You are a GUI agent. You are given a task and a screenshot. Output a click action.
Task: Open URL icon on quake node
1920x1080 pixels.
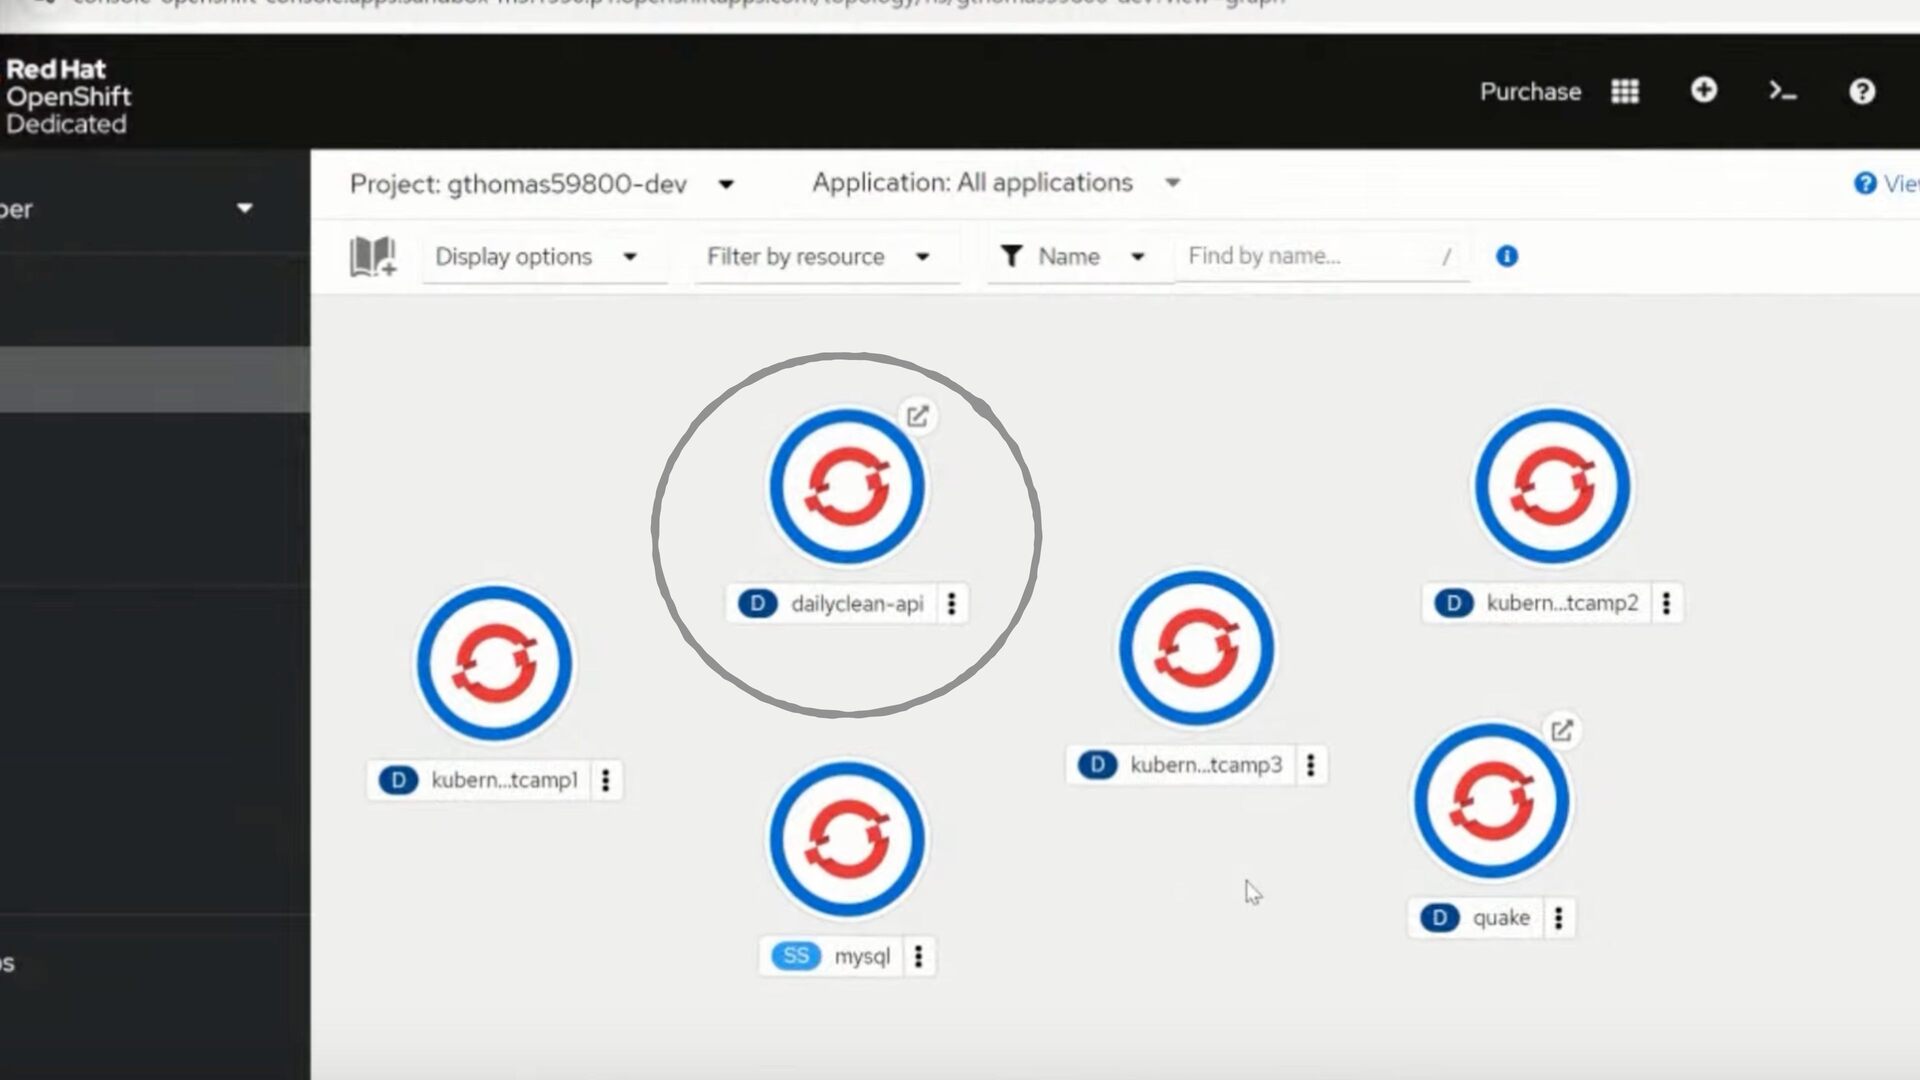[1562, 731]
